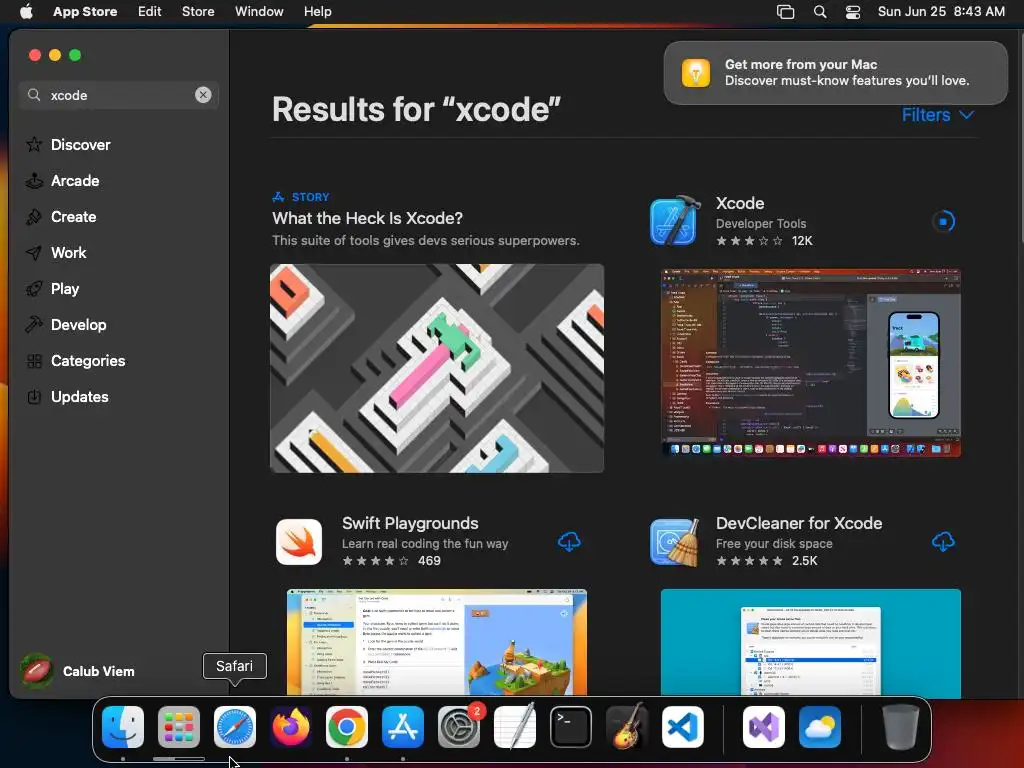
Task: View the Swift Playgrounds screenshot preview
Action: [437, 642]
